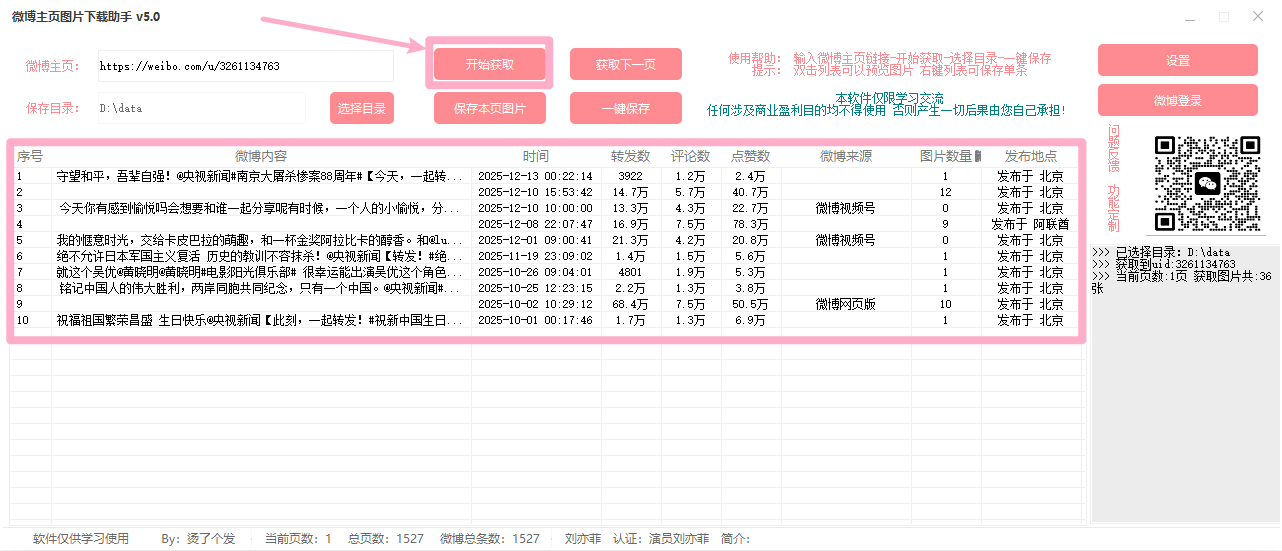Click 微博网页版 source cell
This screenshot has height=551, width=1282.
click(846, 304)
